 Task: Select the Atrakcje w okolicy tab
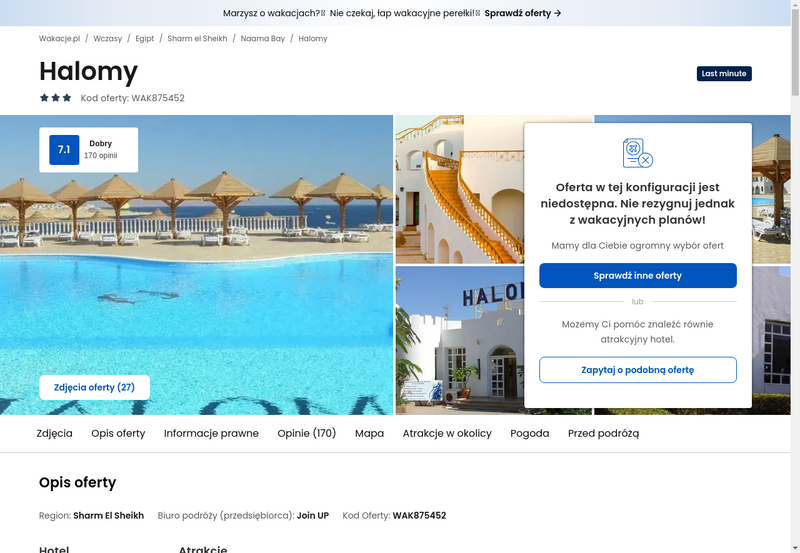click(x=447, y=433)
